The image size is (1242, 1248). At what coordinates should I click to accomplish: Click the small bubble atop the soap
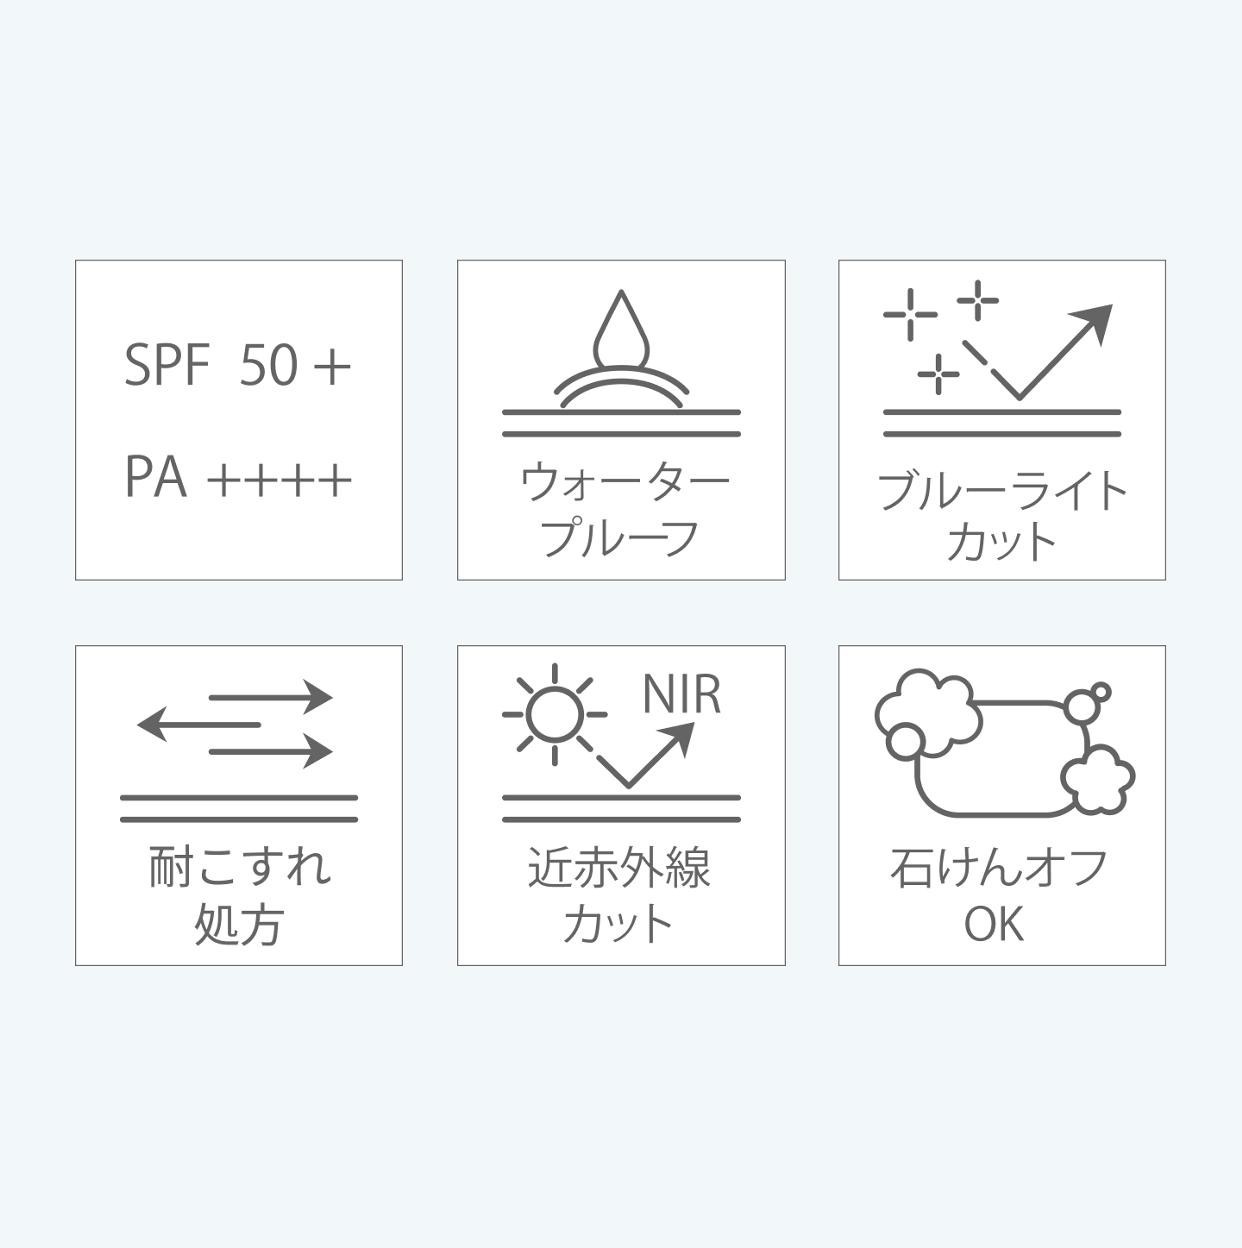point(1100,691)
